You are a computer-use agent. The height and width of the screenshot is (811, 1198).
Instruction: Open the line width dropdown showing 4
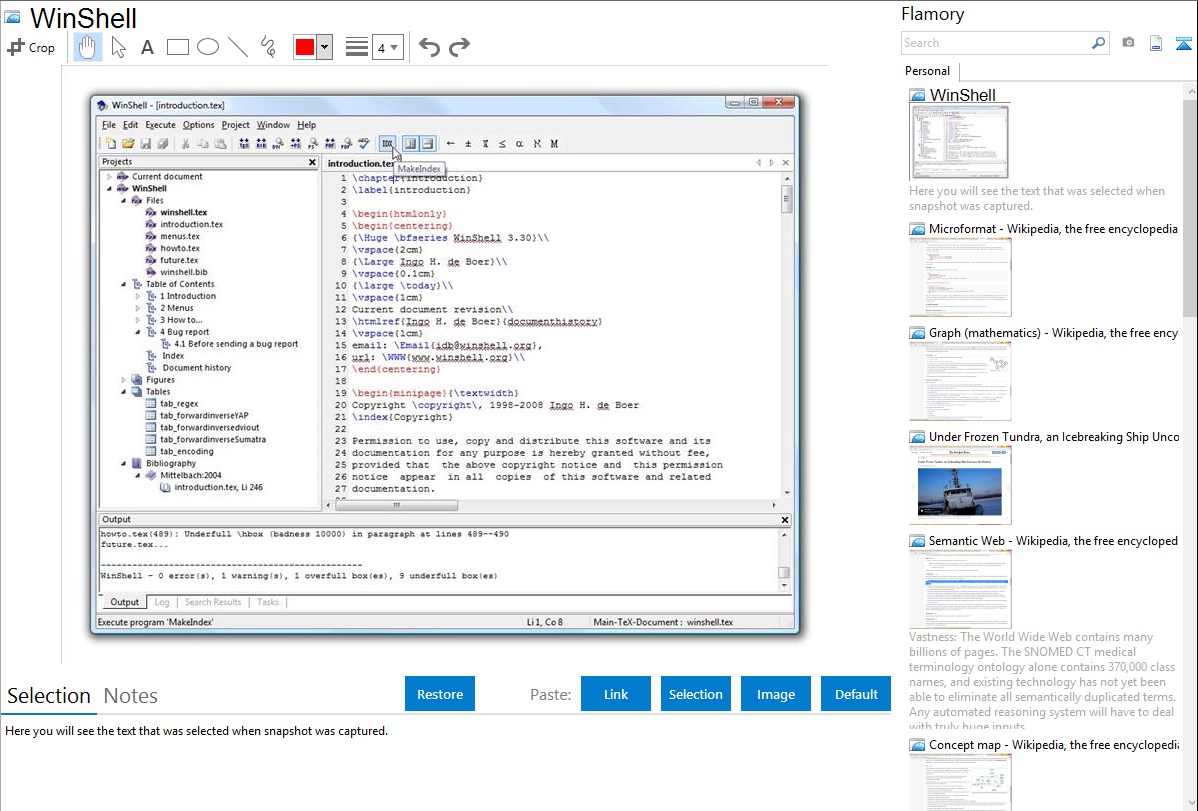pos(387,47)
